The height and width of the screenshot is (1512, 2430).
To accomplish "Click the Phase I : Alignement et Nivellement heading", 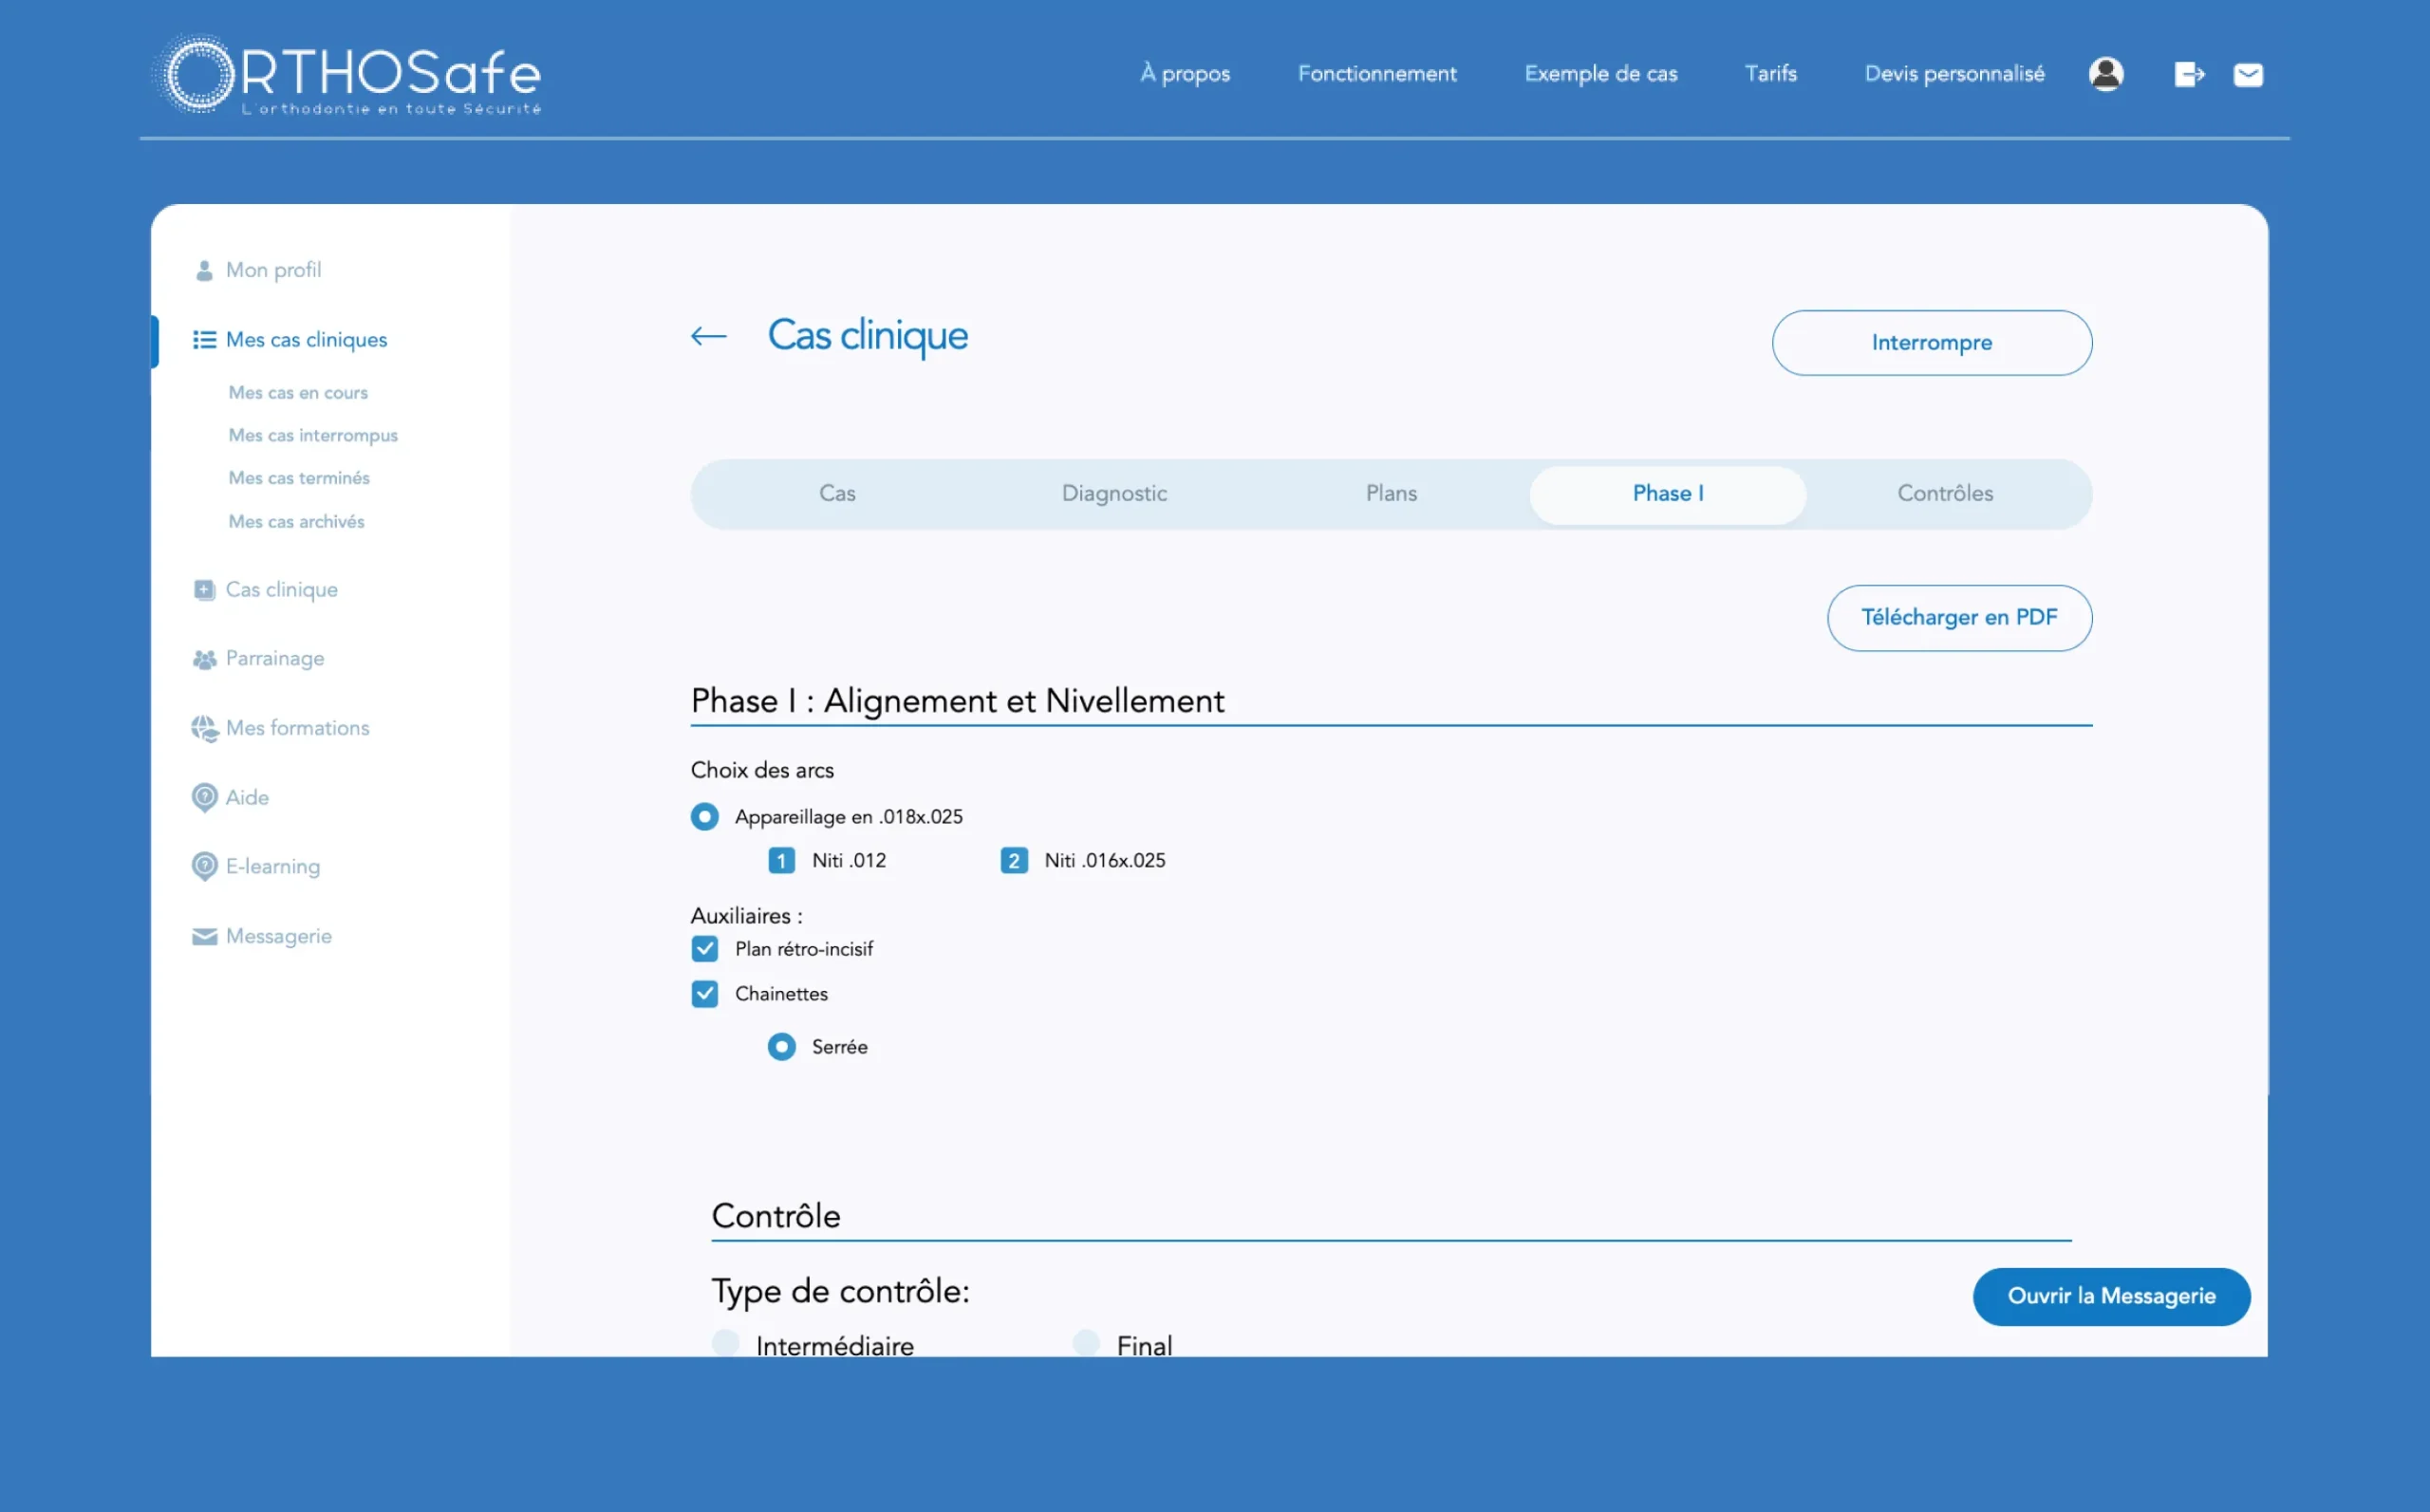I will [x=957, y=701].
